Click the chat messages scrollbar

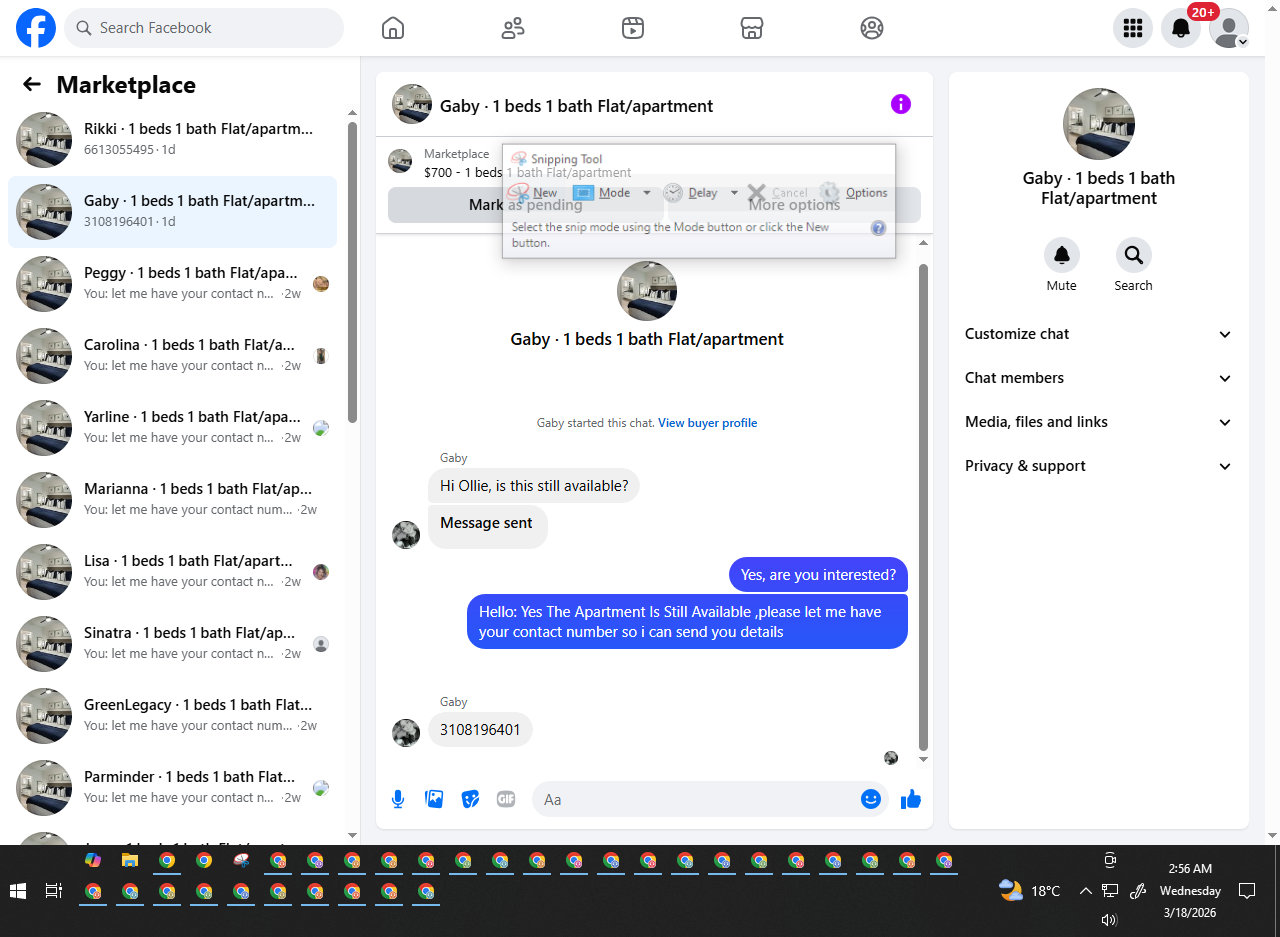pyautogui.click(x=923, y=507)
